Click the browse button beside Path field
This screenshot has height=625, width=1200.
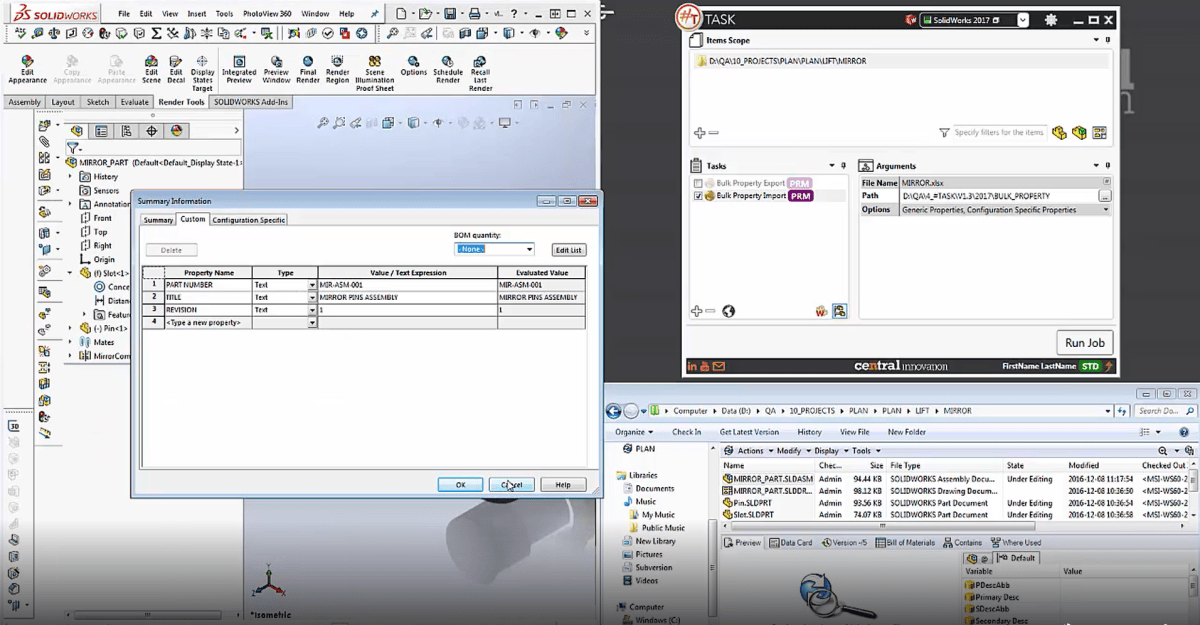tap(1105, 196)
